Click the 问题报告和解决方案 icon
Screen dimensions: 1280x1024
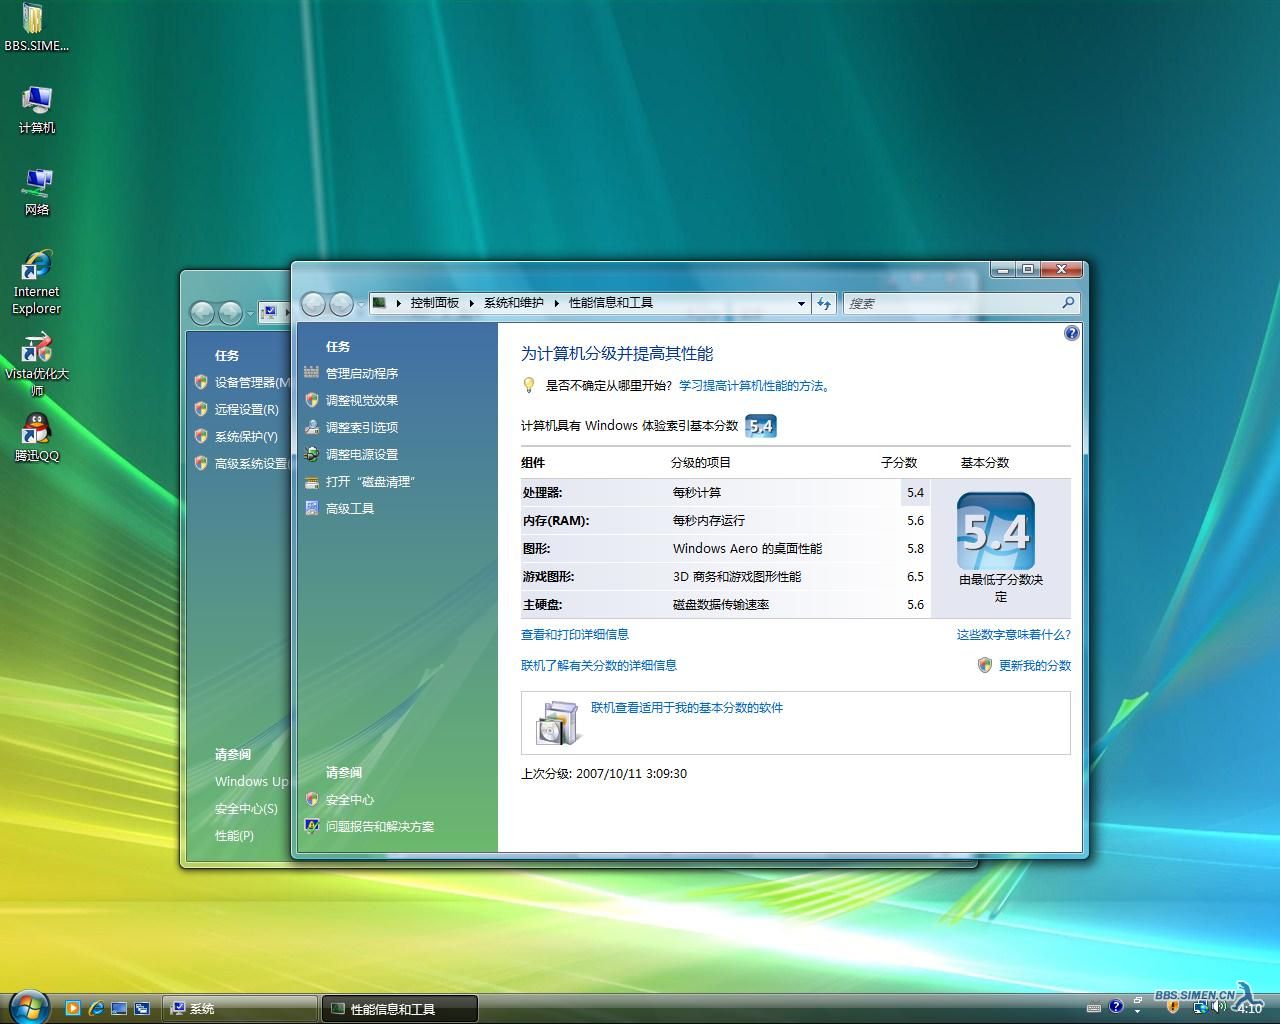[312, 826]
